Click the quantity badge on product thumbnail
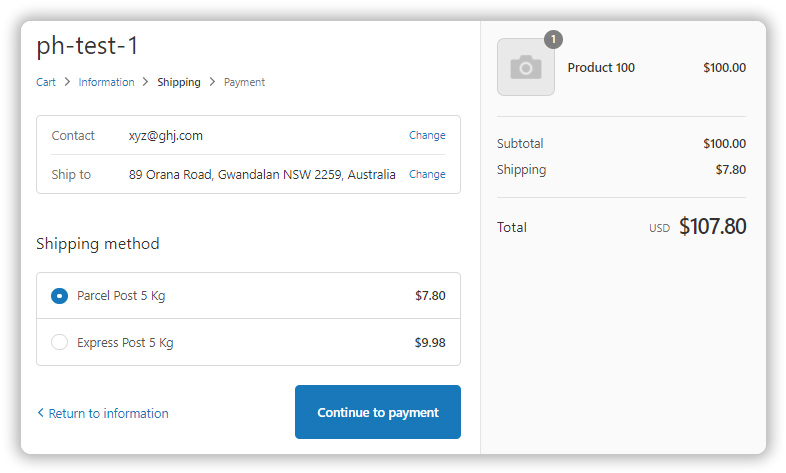786x473 pixels. (x=553, y=39)
